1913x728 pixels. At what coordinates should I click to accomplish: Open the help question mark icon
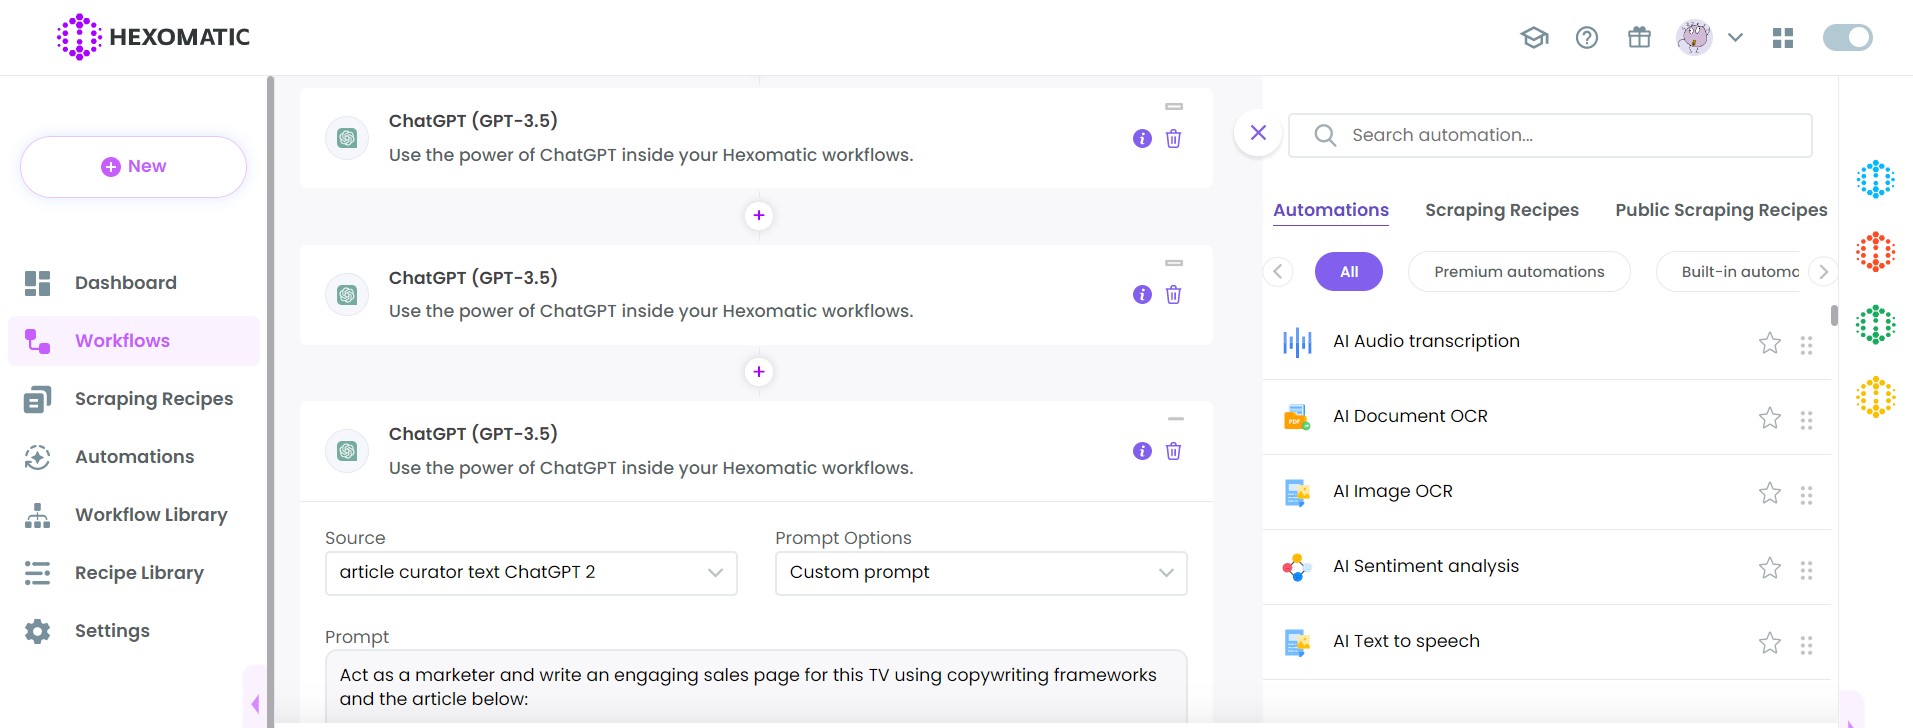pyautogui.click(x=1587, y=38)
